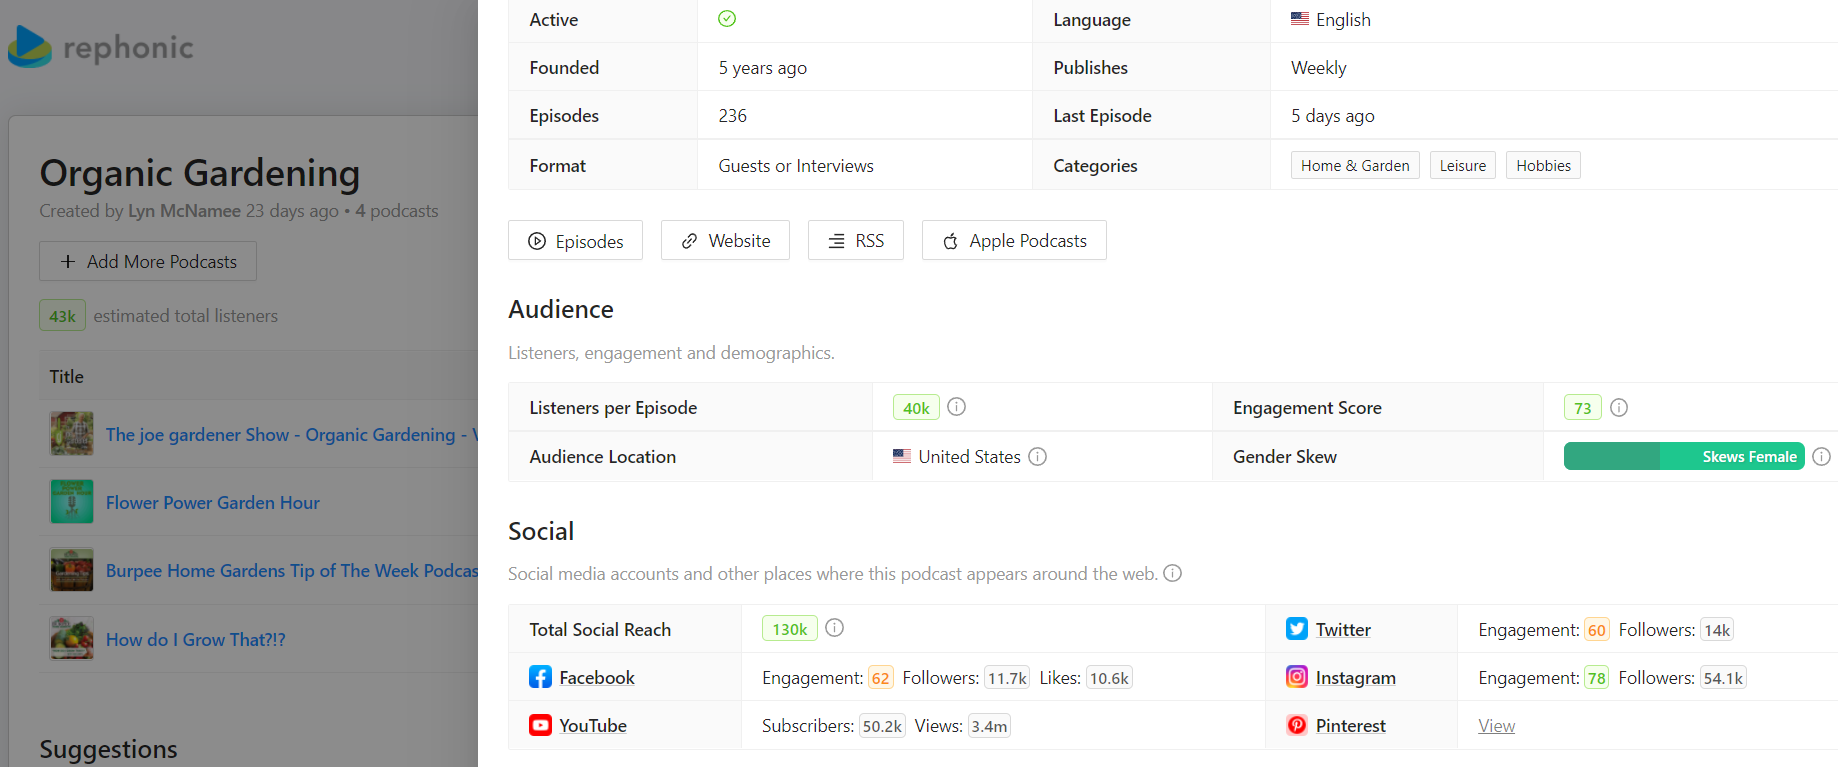This screenshot has height=767, width=1838.
Task: Click the info icon beside Skews Female bar
Action: (x=1822, y=456)
